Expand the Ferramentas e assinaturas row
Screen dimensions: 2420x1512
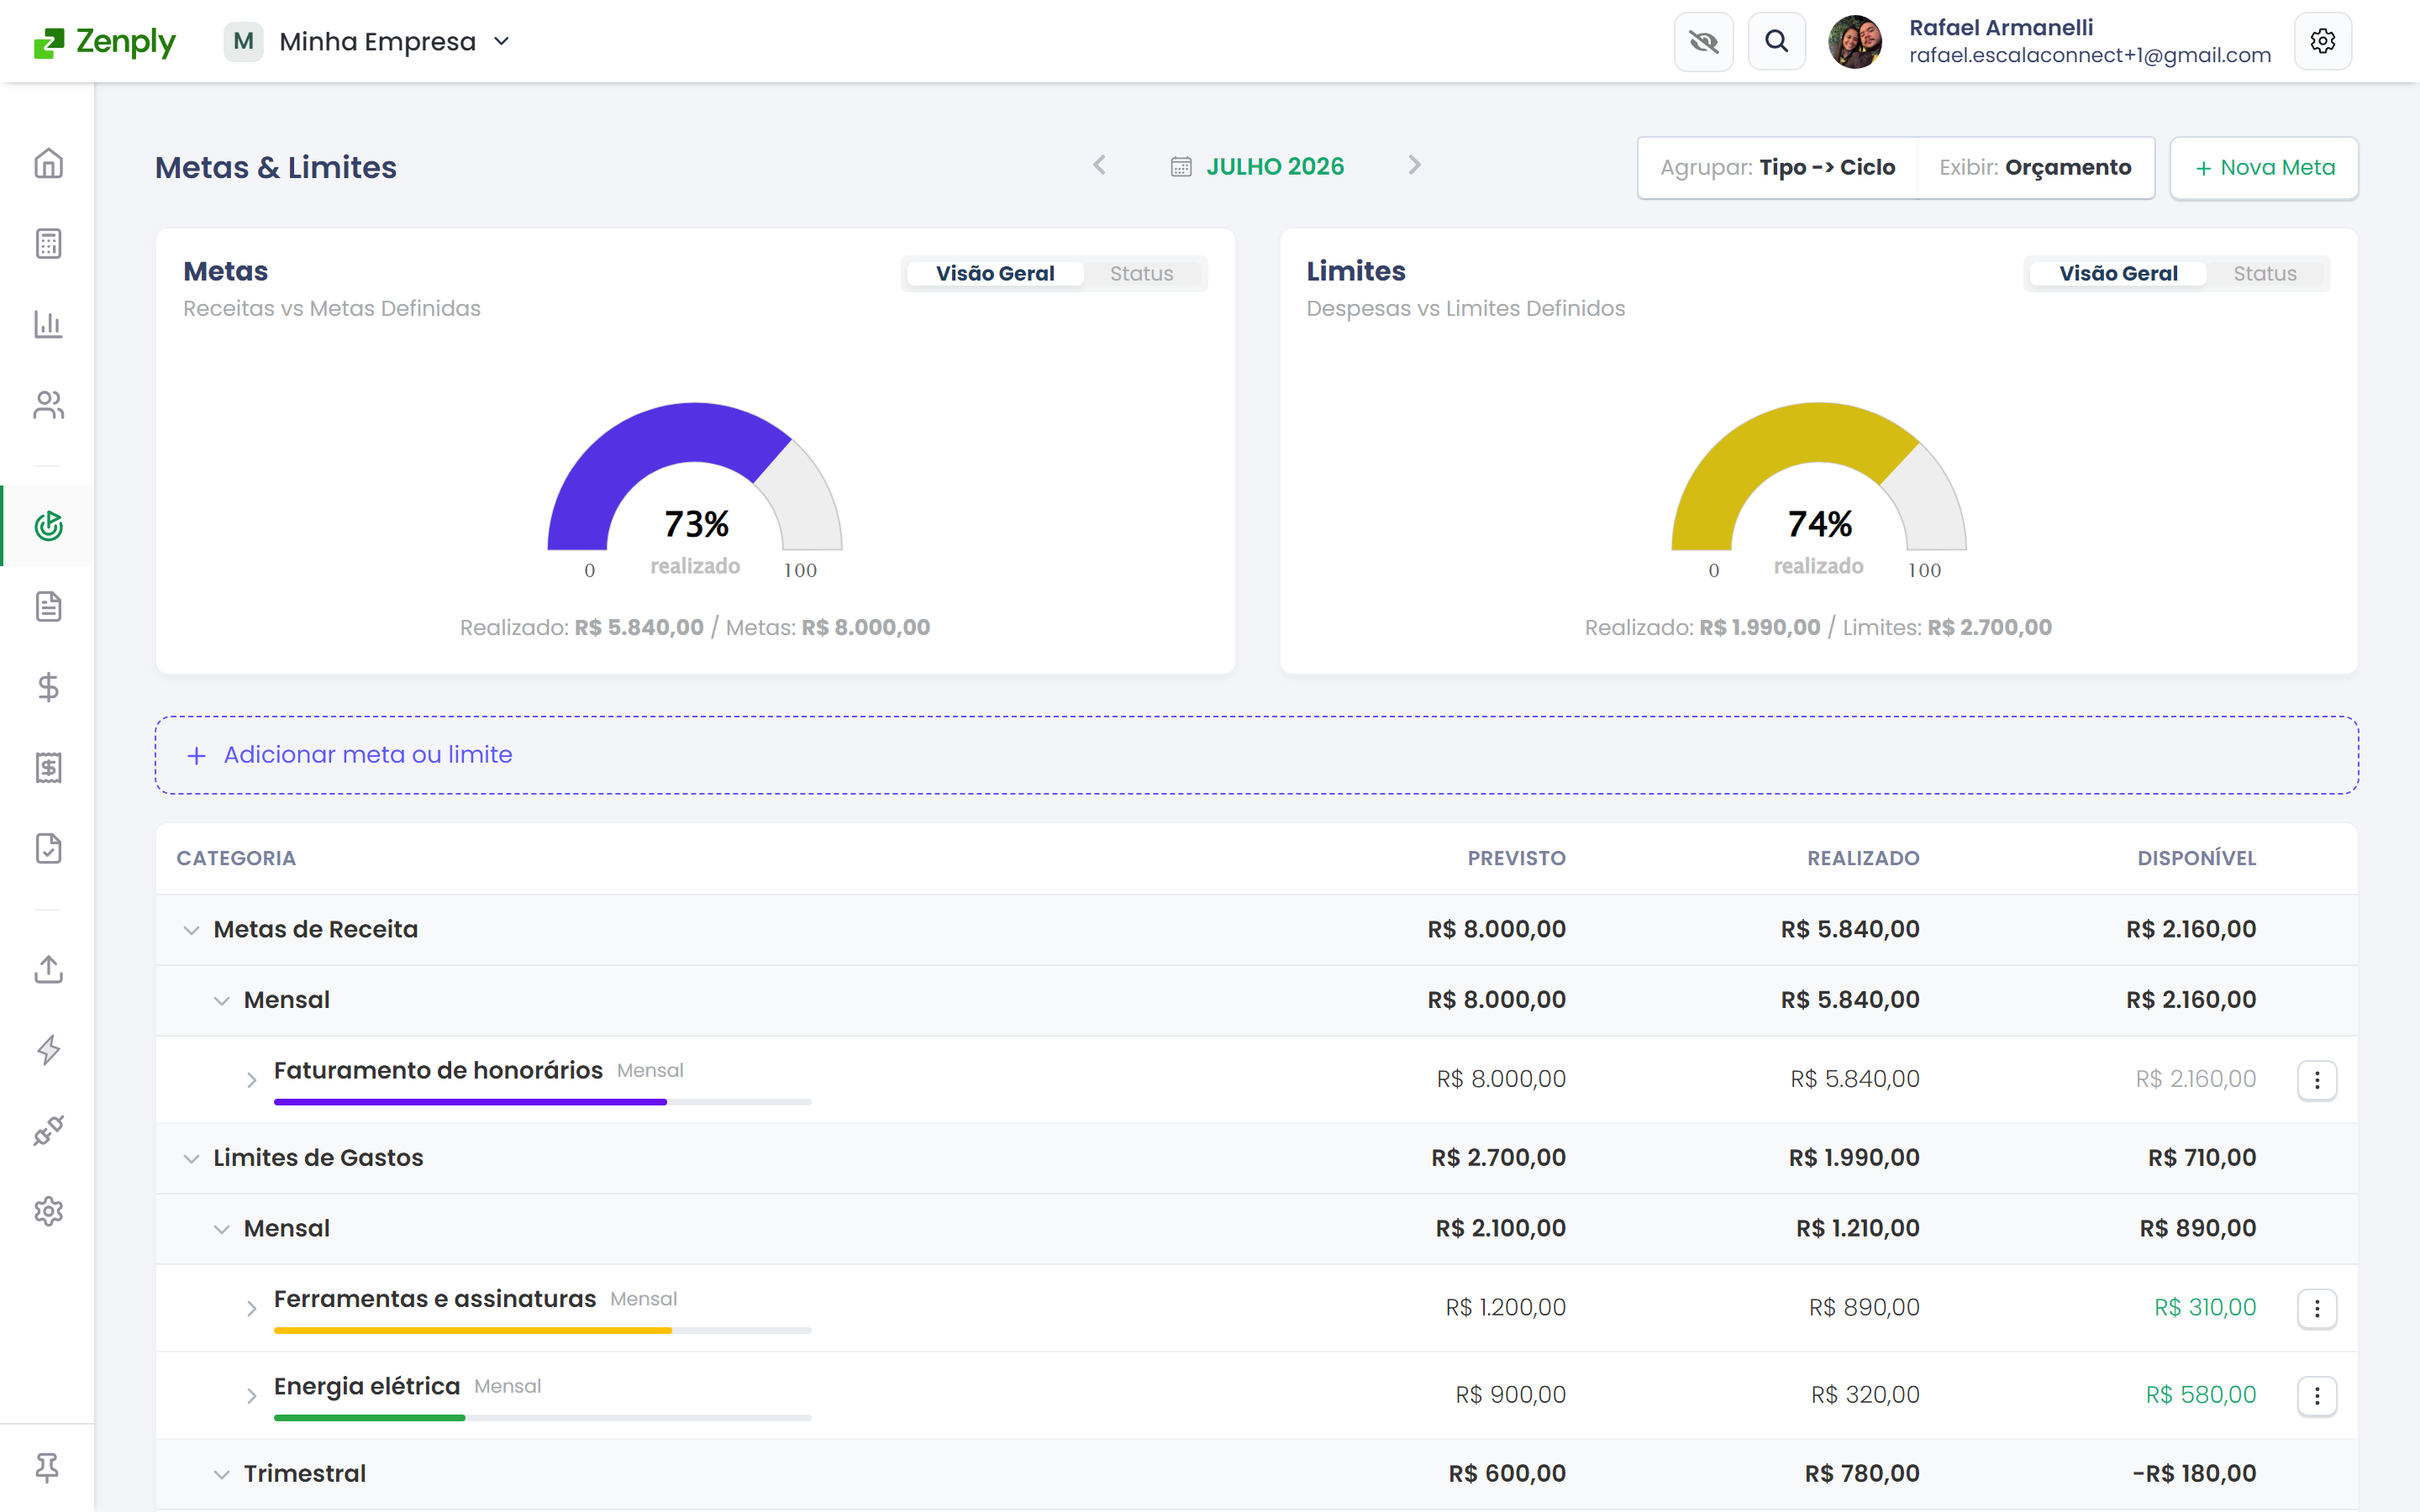coord(251,1308)
